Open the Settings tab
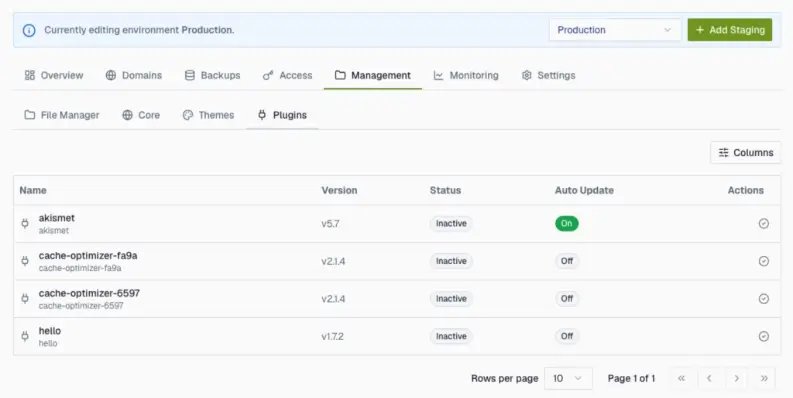Viewport: 793px width, 398px height. 549,75
